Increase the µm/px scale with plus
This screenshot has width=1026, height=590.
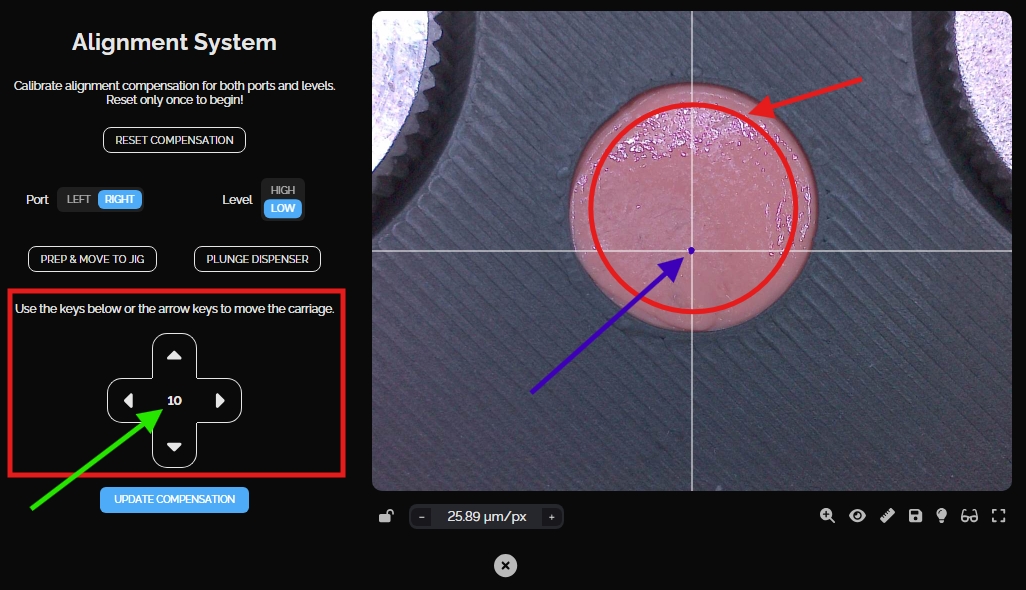[550, 517]
